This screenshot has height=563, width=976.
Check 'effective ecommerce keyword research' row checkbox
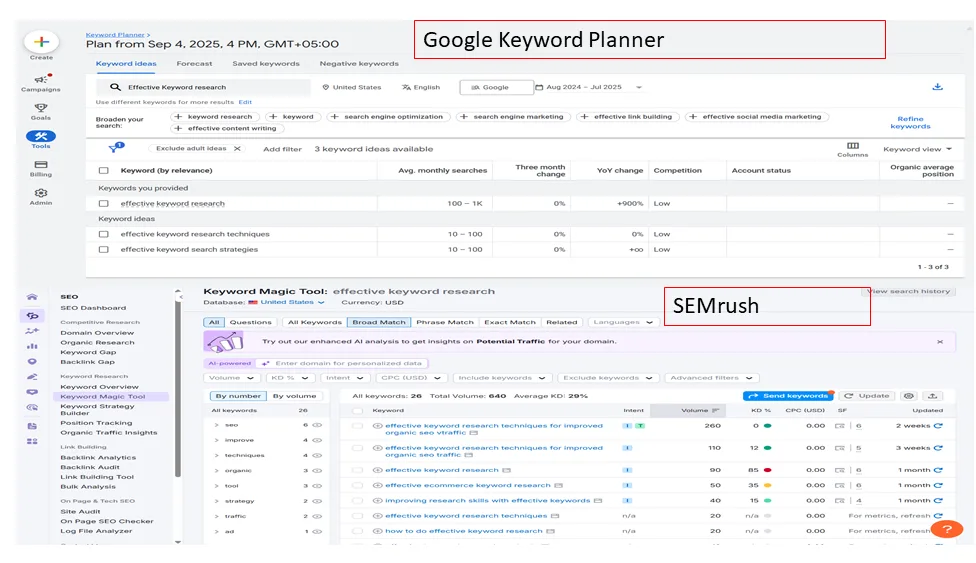pyautogui.click(x=357, y=486)
